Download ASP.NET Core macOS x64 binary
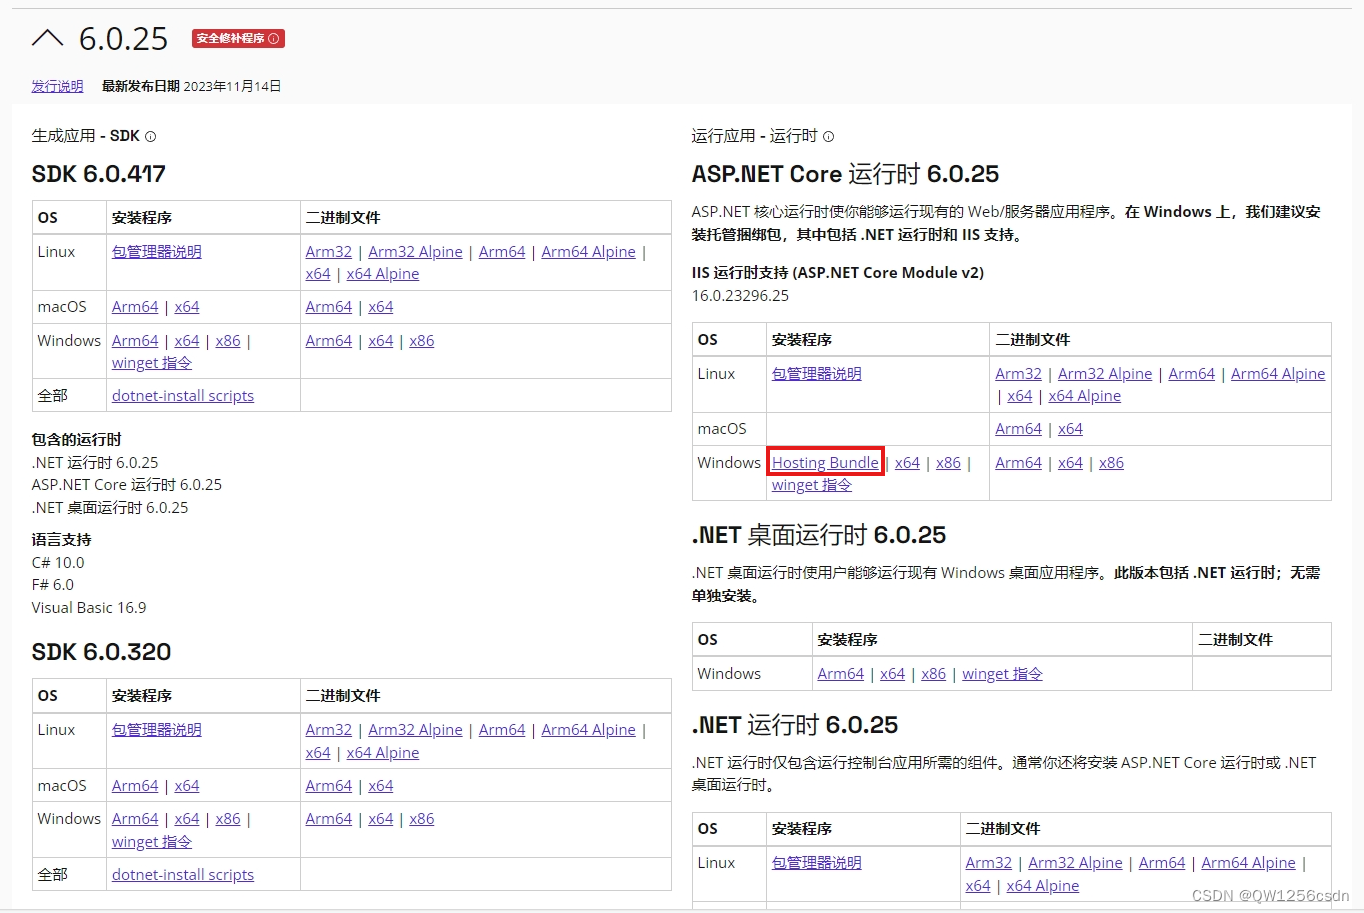Screen dimensions: 1364x913 click(x=1070, y=429)
